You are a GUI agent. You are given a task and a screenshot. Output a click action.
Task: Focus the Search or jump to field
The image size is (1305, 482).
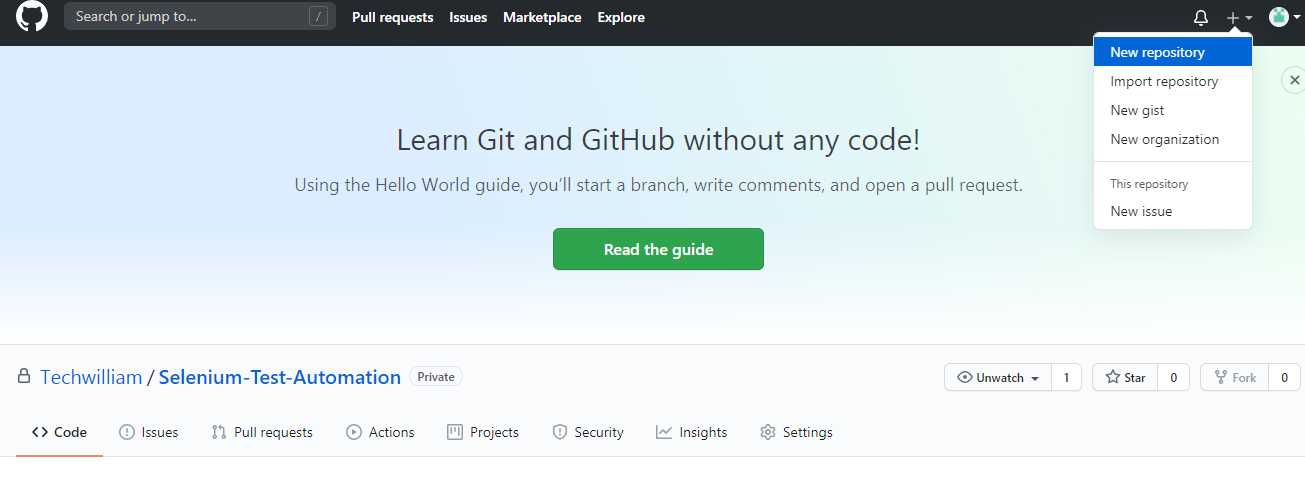click(198, 16)
